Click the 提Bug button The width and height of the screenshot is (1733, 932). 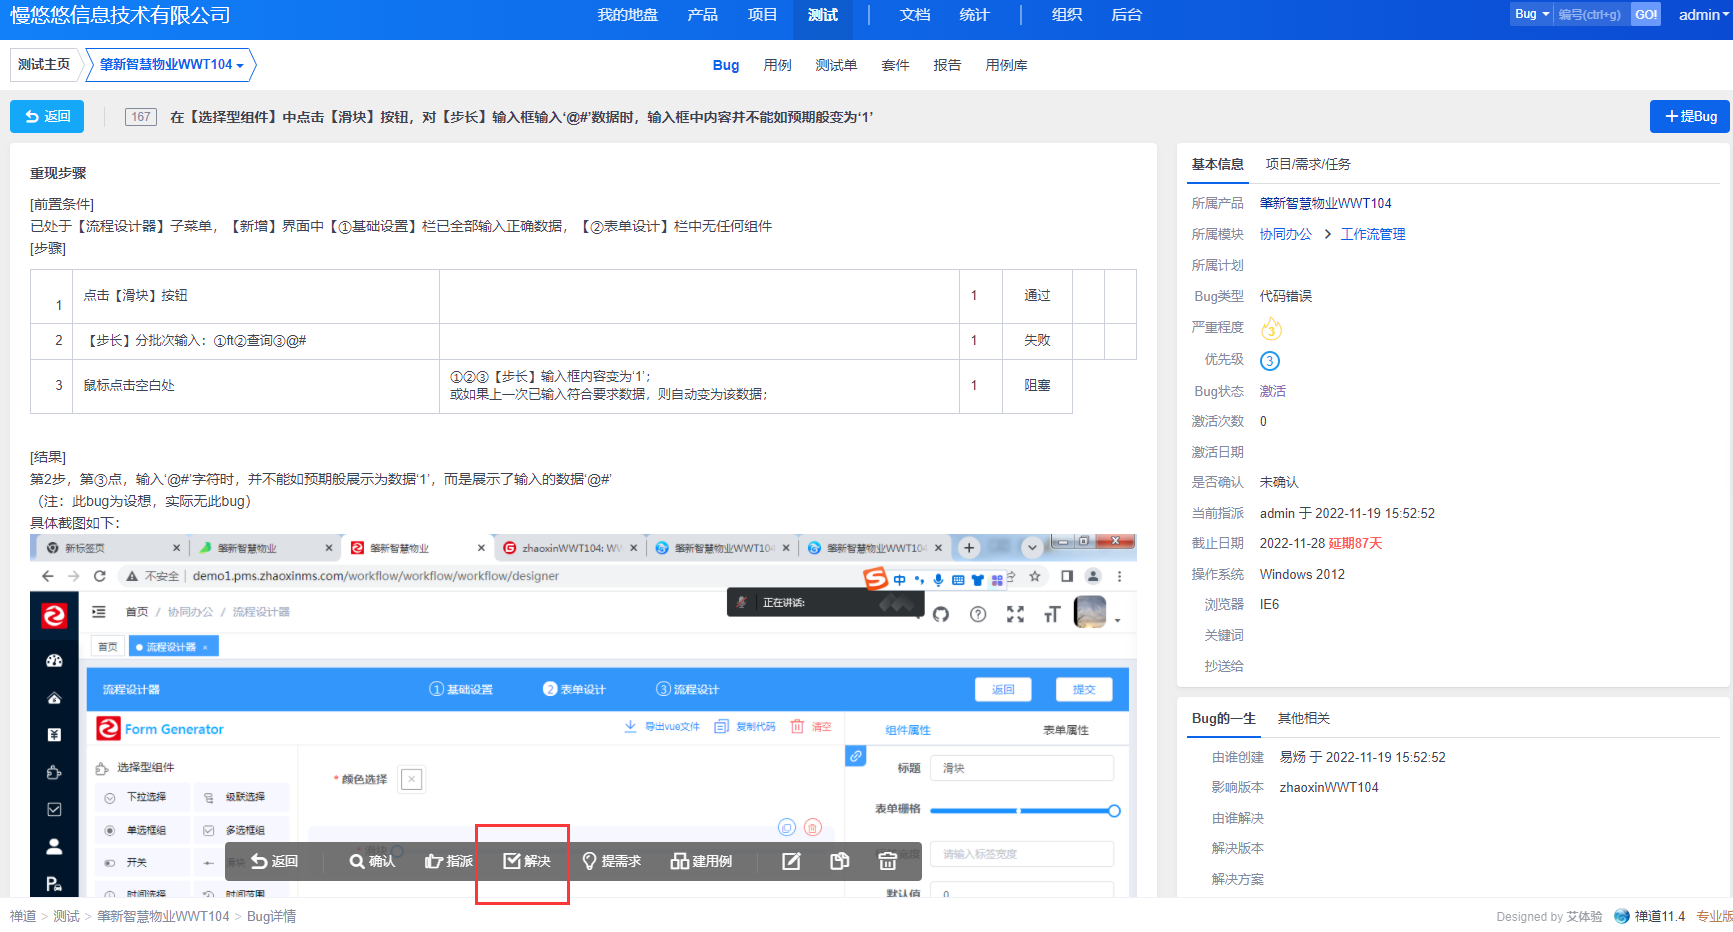[x=1690, y=116]
